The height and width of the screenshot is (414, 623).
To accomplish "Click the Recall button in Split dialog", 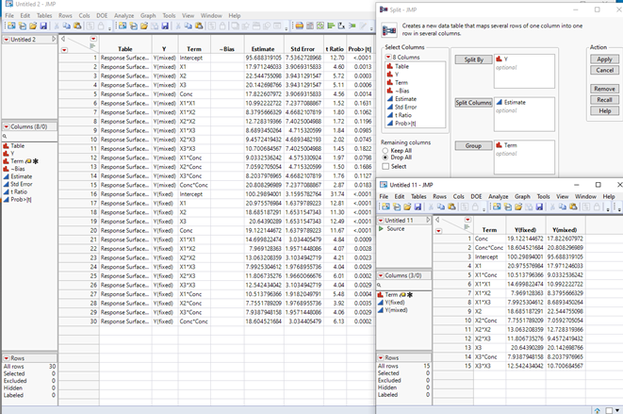I will coord(603,99).
